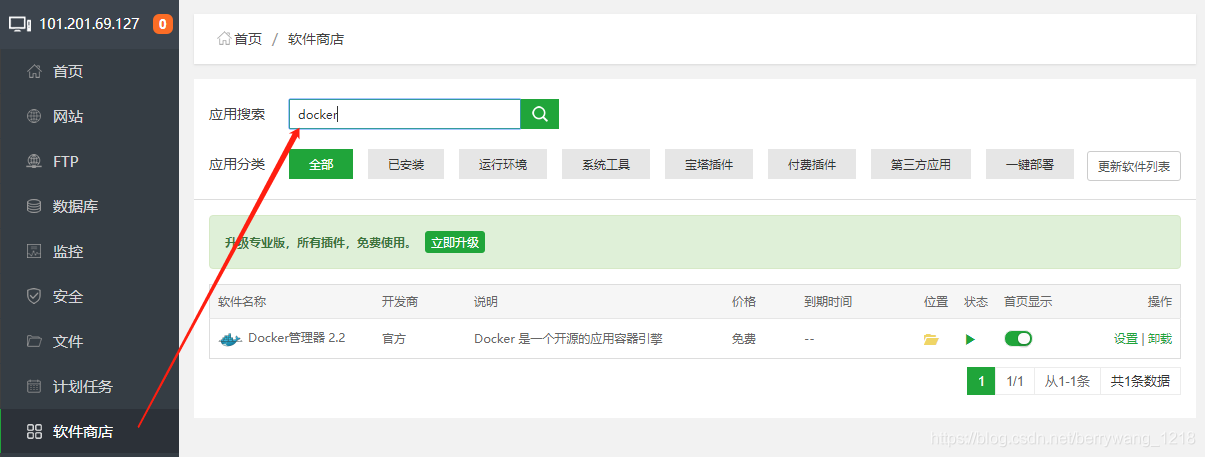Open 设置 for Docker管理器
The width and height of the screenshot is (1205, 457).
coord(1126,339)
